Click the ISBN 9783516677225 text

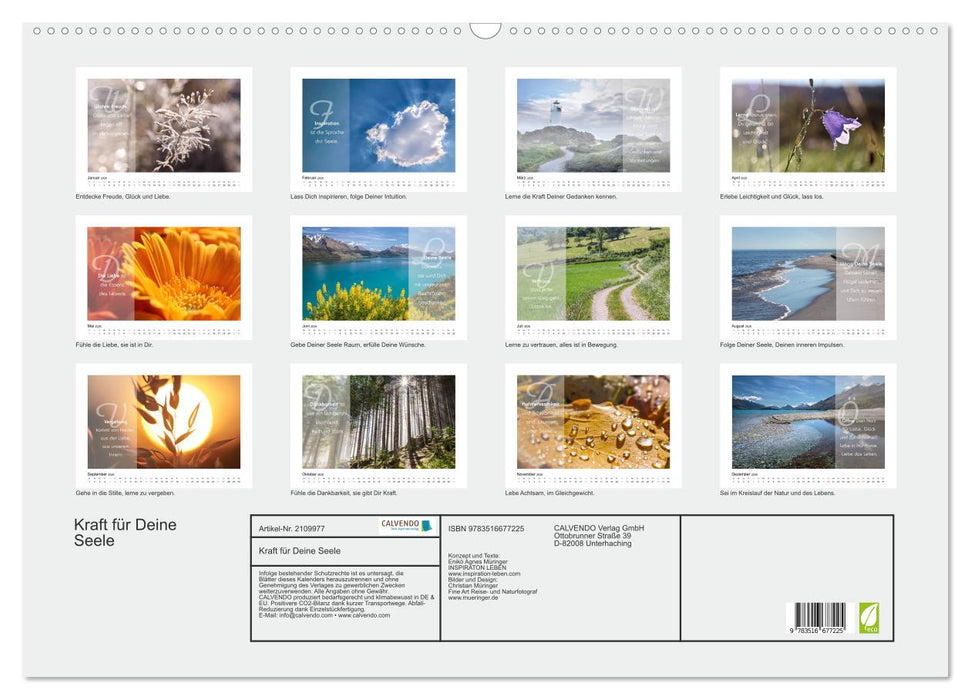pos(486,528)
